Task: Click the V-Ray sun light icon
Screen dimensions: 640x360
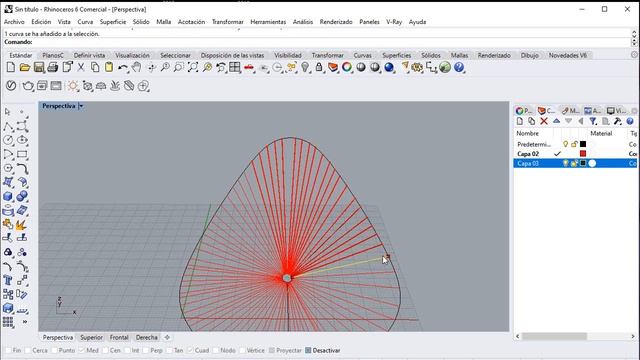Action: click(x=73, y=86)
